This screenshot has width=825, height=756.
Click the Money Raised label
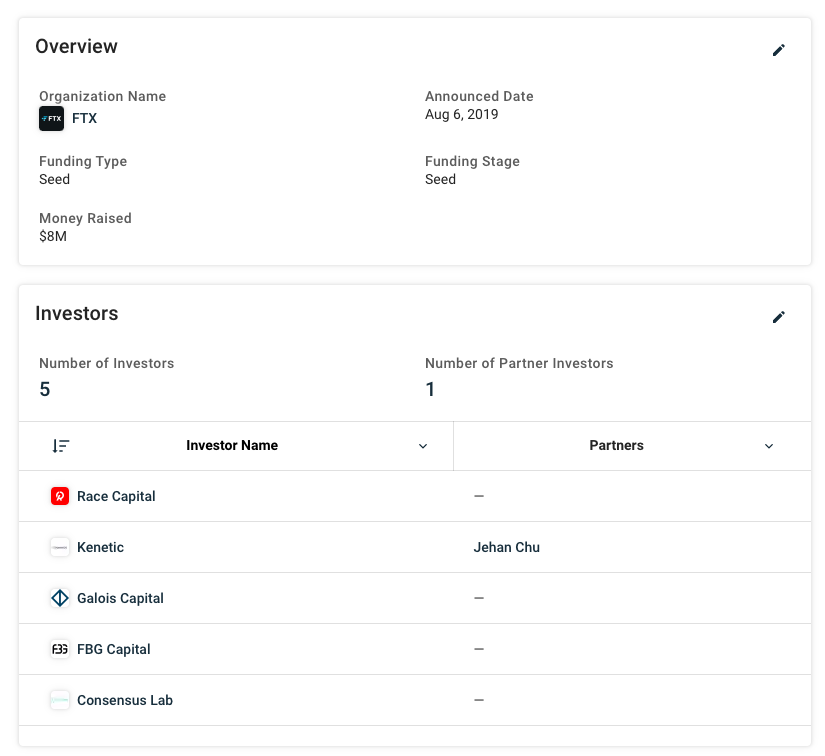coord(85,218)
